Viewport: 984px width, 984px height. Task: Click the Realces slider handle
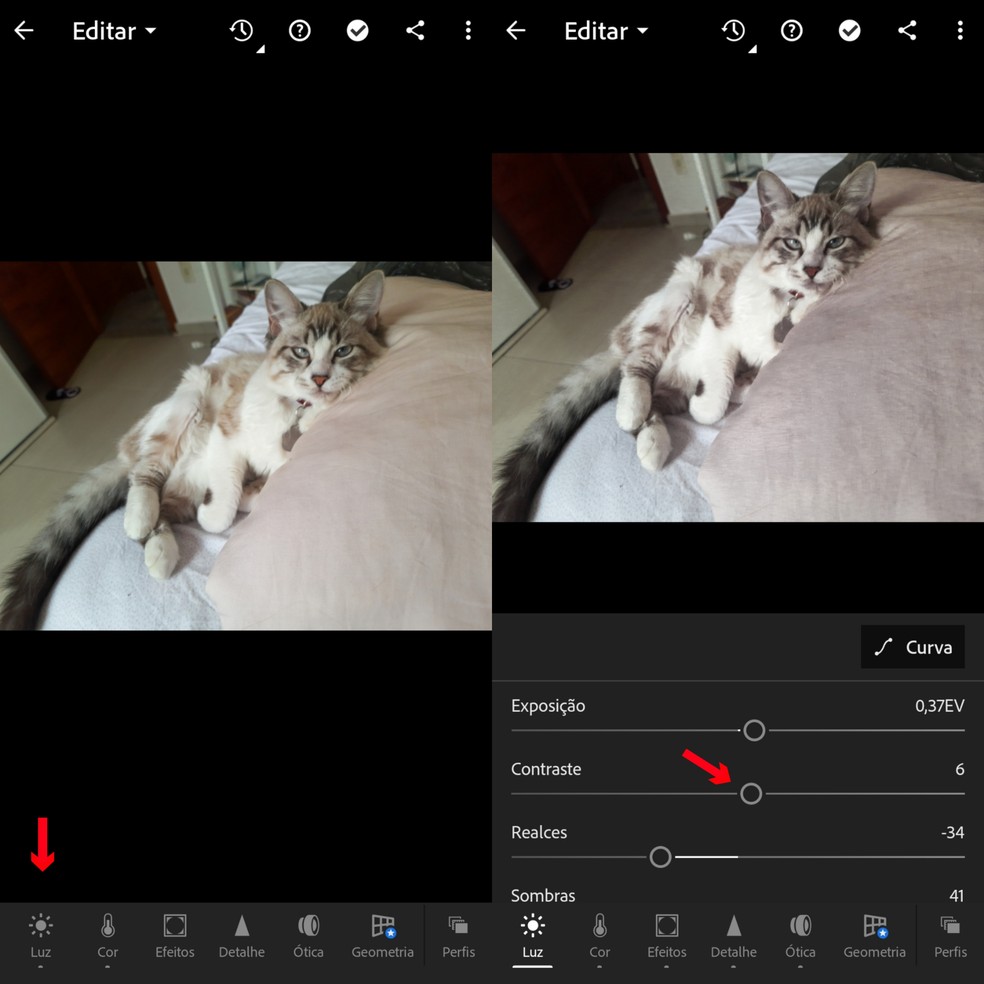click(660, 857)
